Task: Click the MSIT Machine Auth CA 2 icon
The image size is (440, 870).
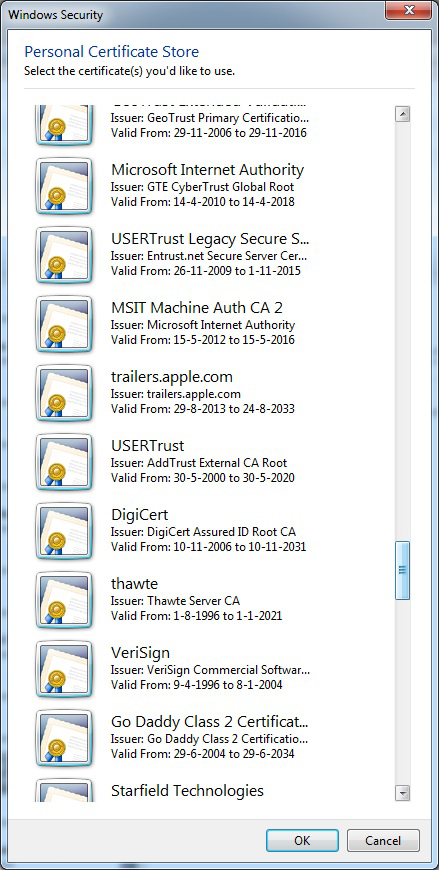Action: (64, 324)
